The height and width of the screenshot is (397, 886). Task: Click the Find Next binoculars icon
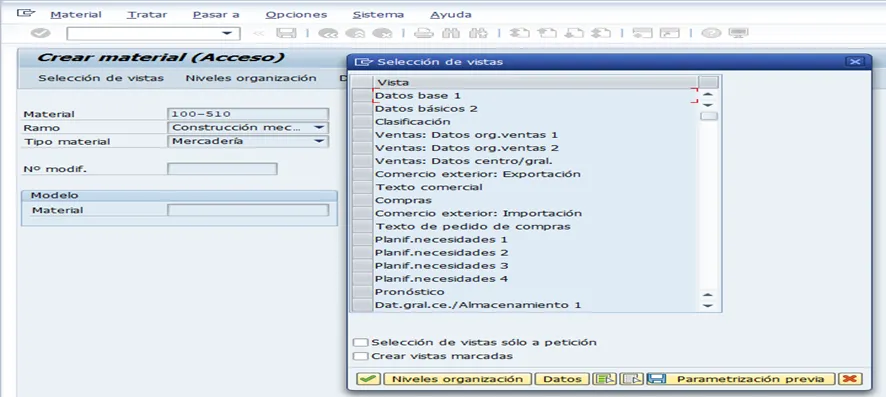pyautogui.click(x=478, y=33)
